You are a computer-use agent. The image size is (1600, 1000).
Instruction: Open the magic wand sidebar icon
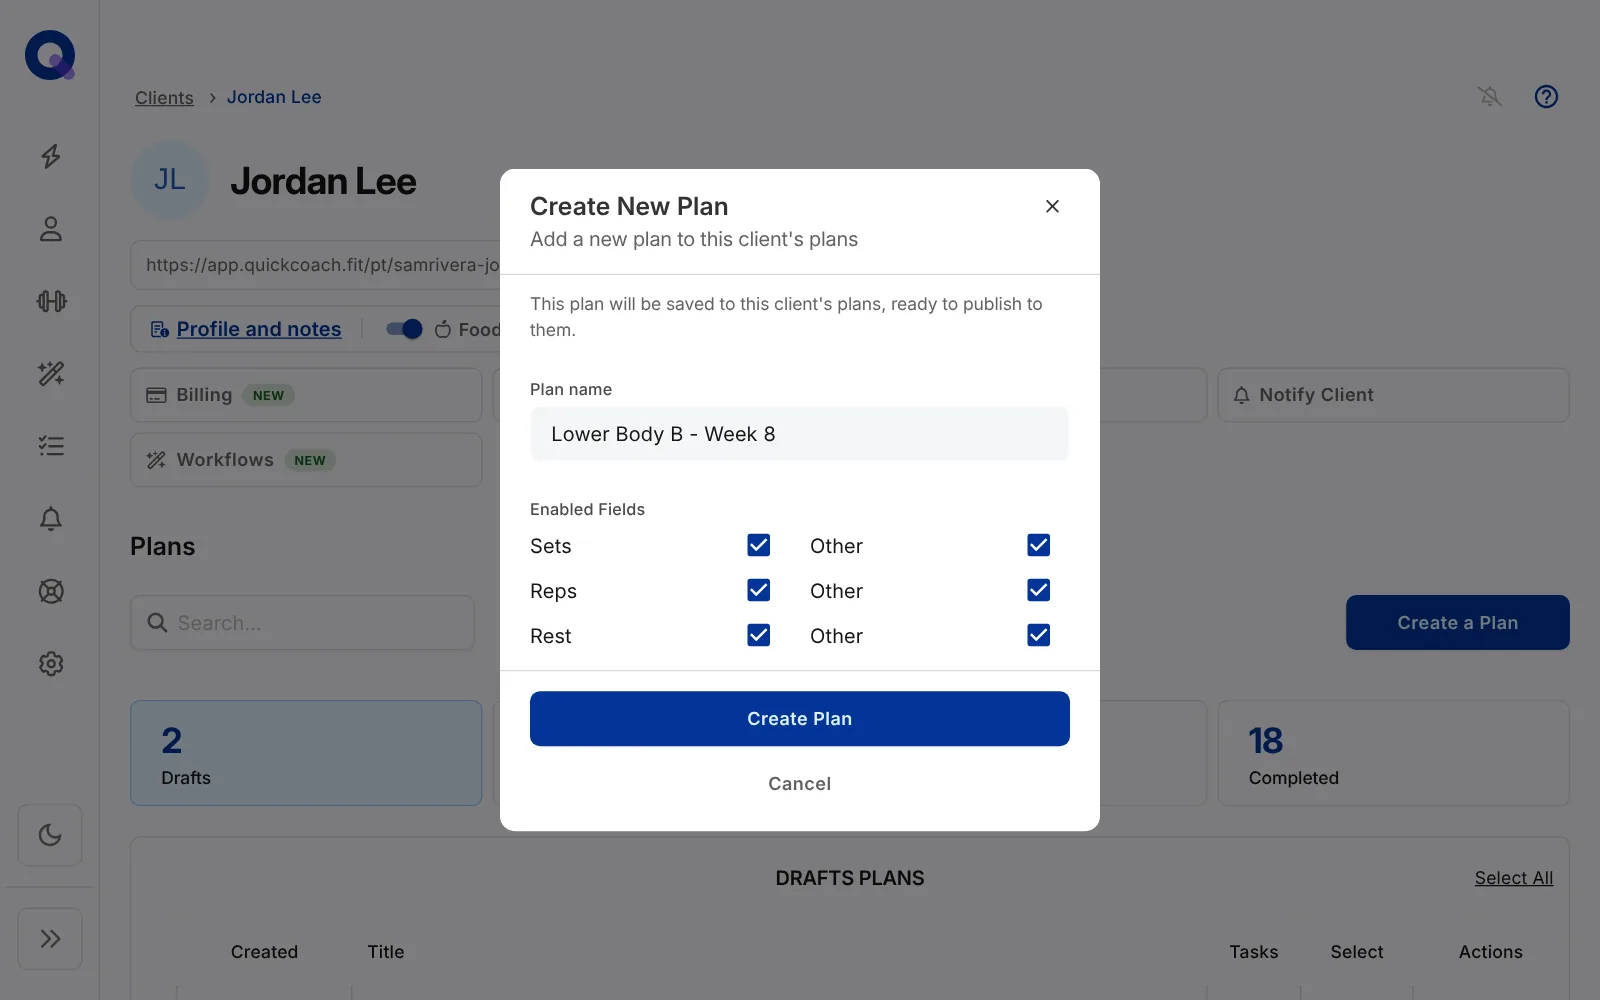[51, 374]
